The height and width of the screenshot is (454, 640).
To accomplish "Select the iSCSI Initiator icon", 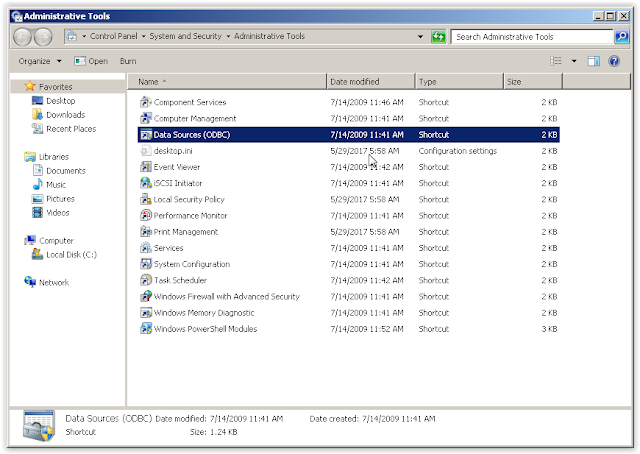I will (146, 183).
